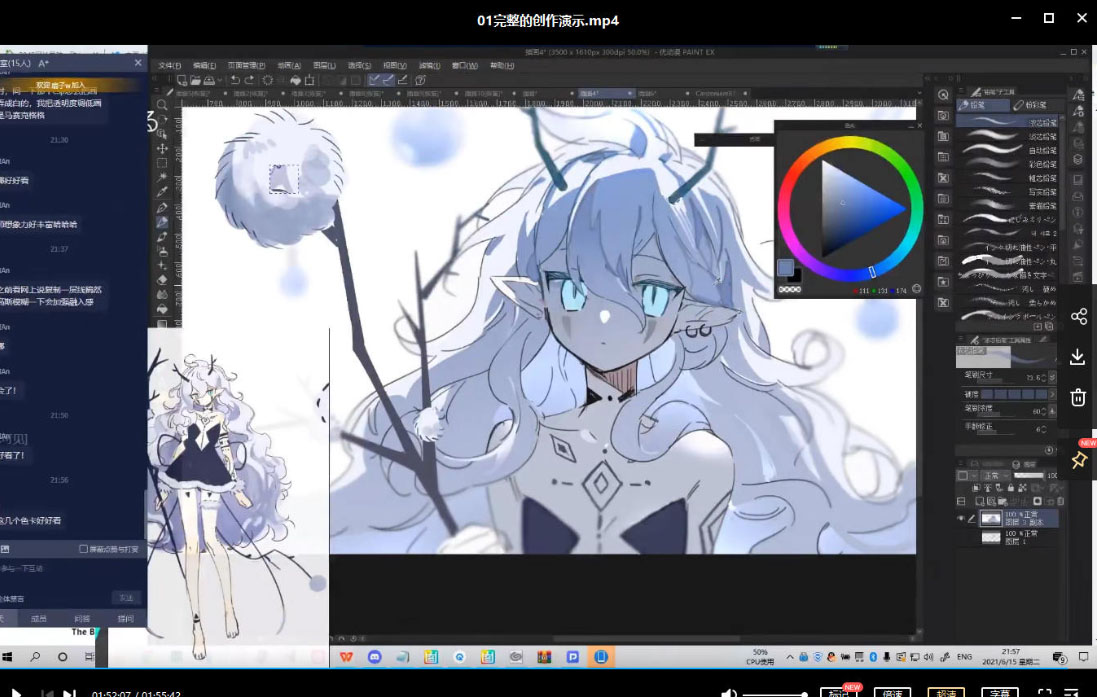Select the eraser tool in the toolbox

pyautogui.click(x=162, y=280)
